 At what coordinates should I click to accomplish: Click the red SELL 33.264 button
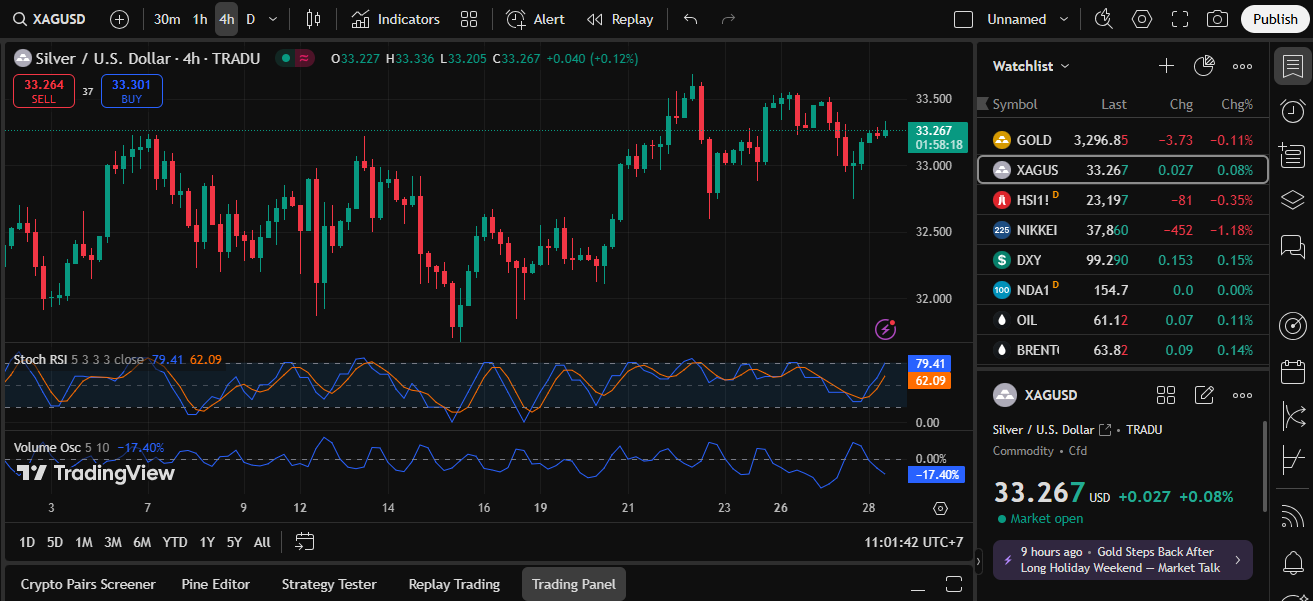click(44, 91)
